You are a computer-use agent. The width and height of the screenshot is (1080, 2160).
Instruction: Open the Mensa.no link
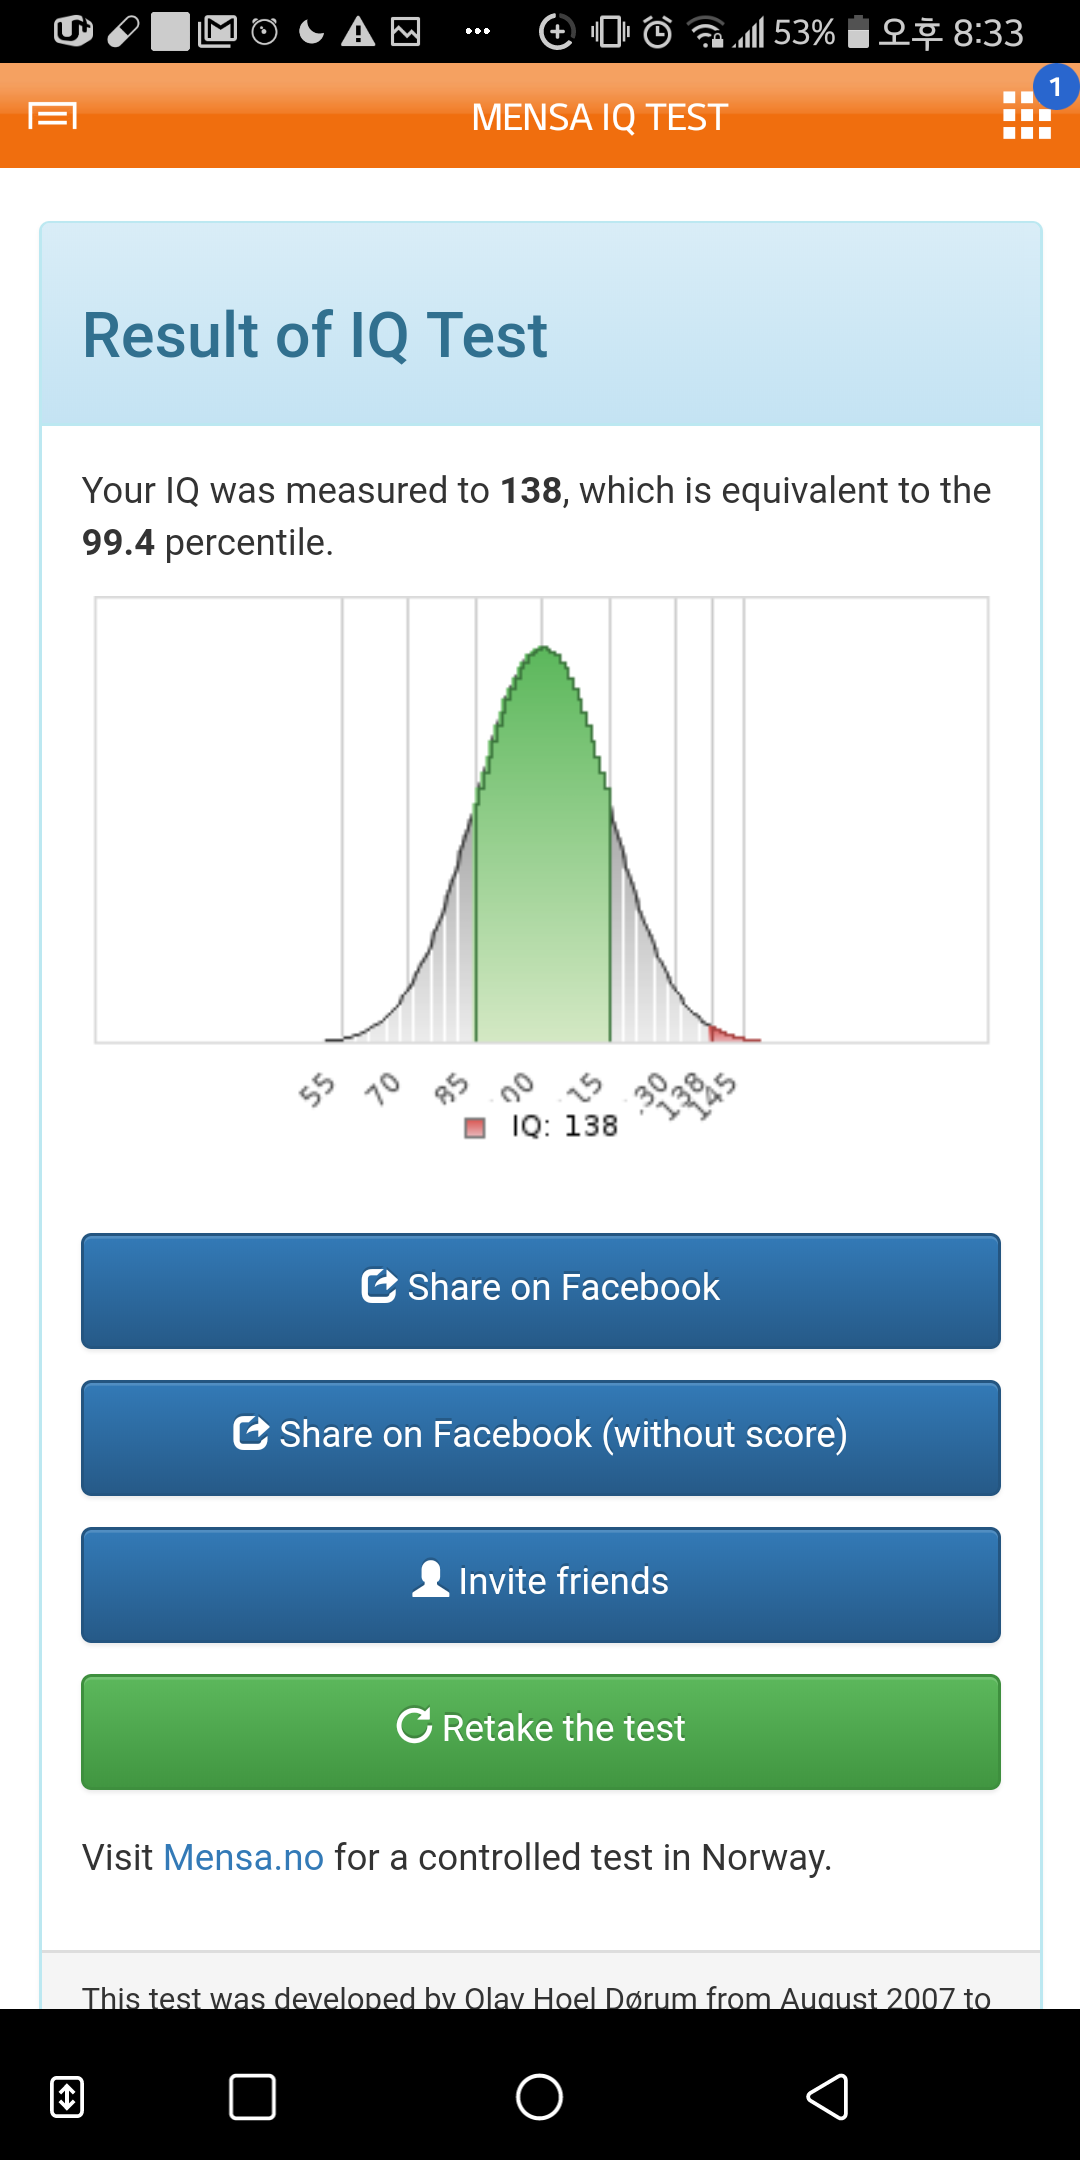click(243, 1857)
